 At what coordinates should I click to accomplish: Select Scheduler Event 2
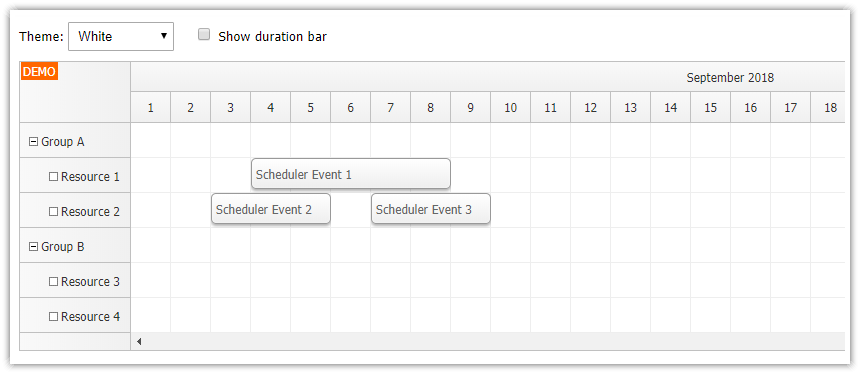(271, 209)
